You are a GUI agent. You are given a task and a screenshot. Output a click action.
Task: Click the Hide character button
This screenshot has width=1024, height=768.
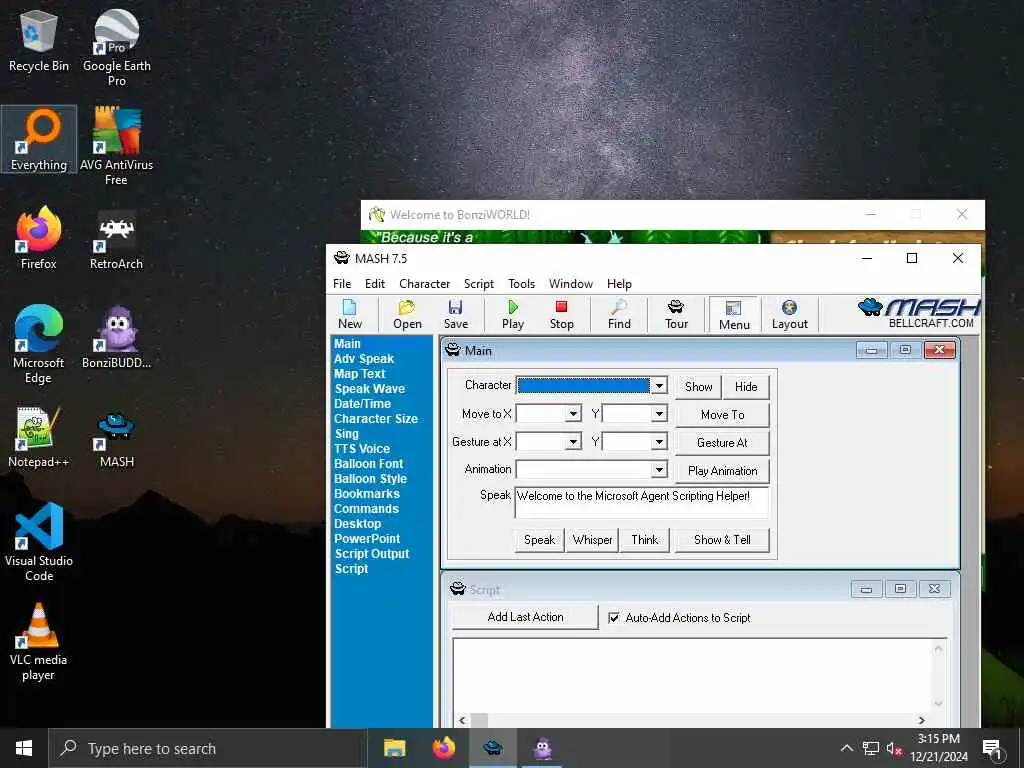[746, 387]
